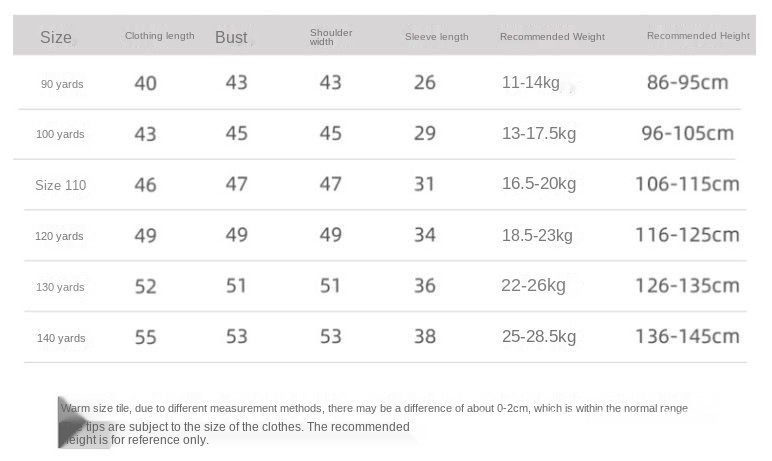This screenshot has width=772, height=461.
Task: Click the 100 yards row label
Action: point(62,134)
